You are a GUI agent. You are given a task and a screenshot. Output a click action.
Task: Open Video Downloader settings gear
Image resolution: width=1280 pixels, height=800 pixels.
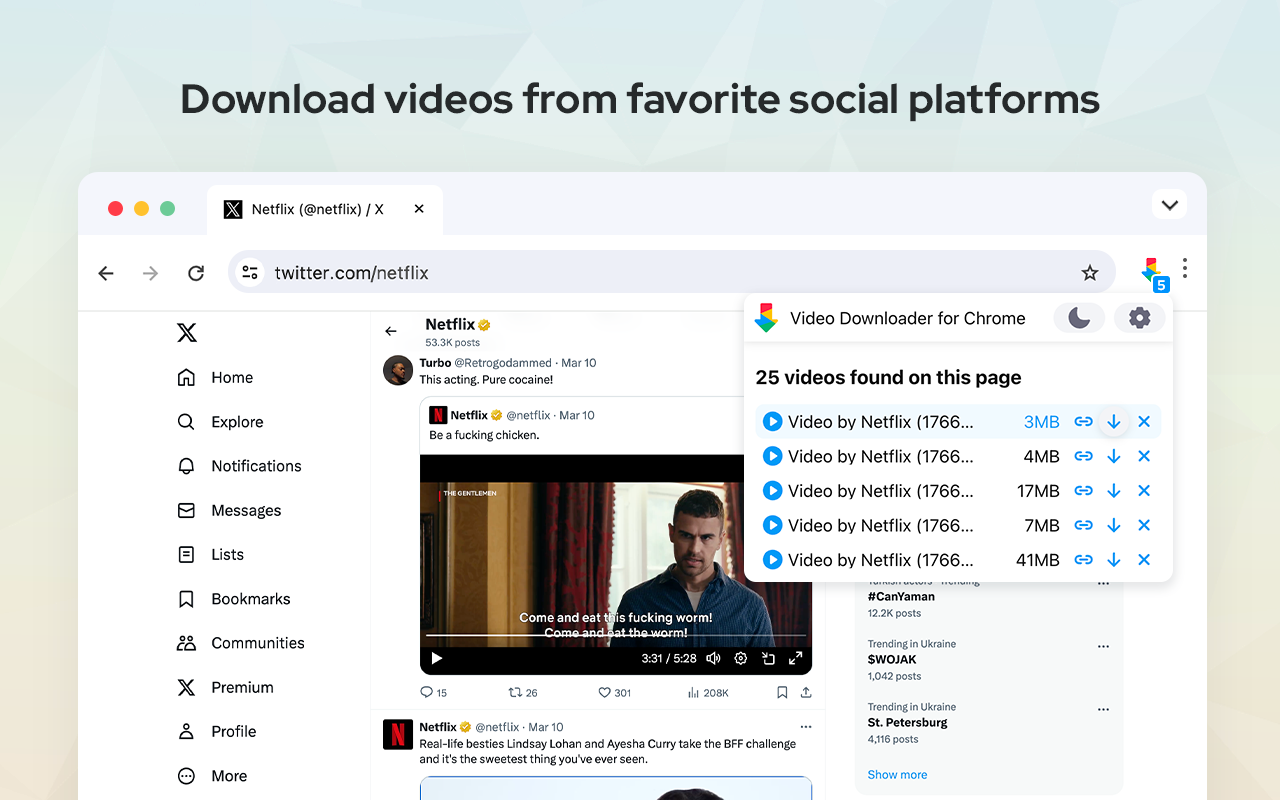pos(1139,318)
